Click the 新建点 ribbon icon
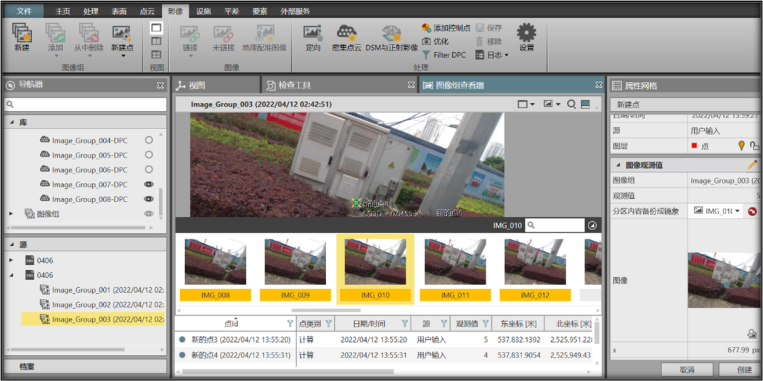The image size is (763, 381). pos(122,33)
